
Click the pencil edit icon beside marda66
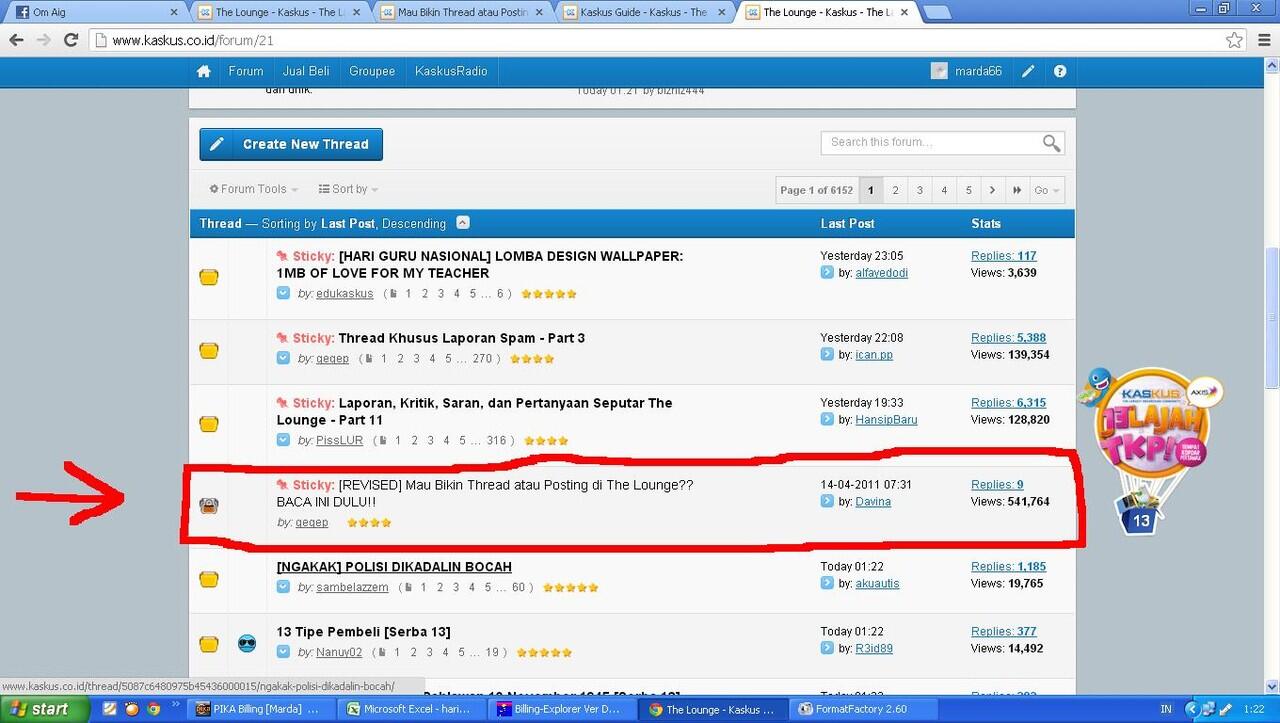pyautogui.click(x=1028, y=71)
